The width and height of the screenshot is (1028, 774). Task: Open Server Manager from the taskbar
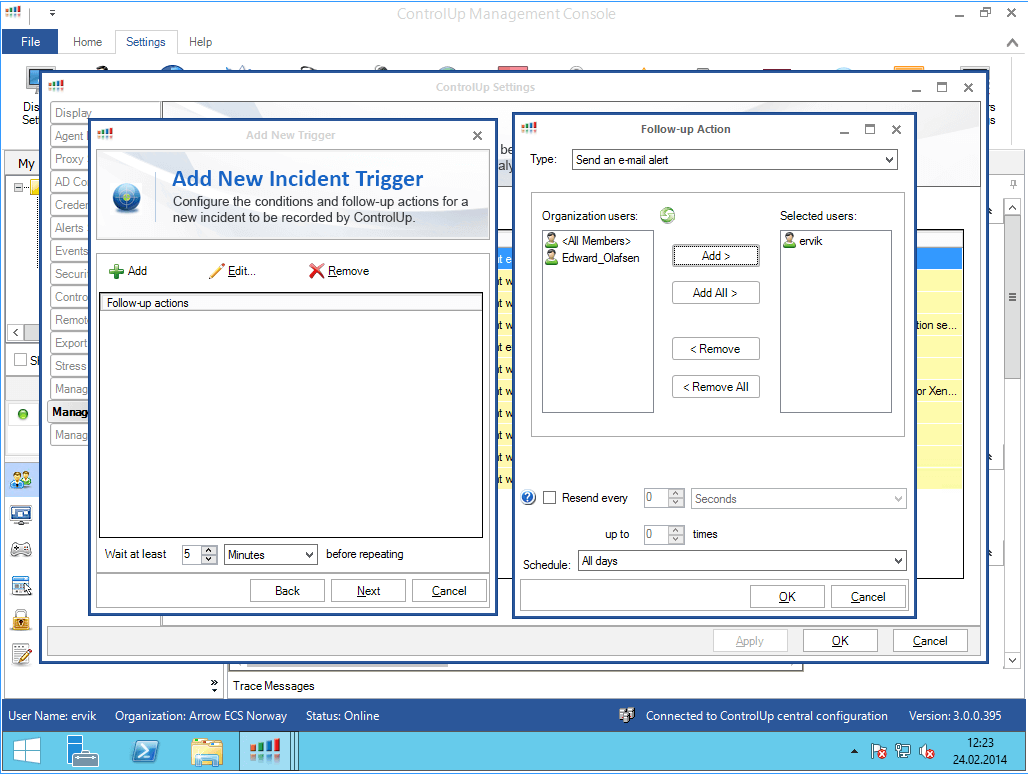pyautogui.click(x=83, y=751)
